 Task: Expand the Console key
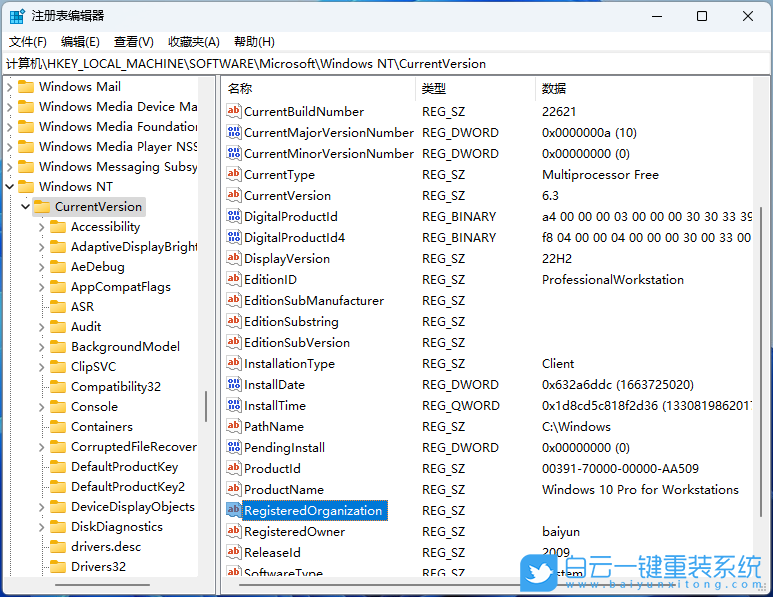tap(41, 407)
